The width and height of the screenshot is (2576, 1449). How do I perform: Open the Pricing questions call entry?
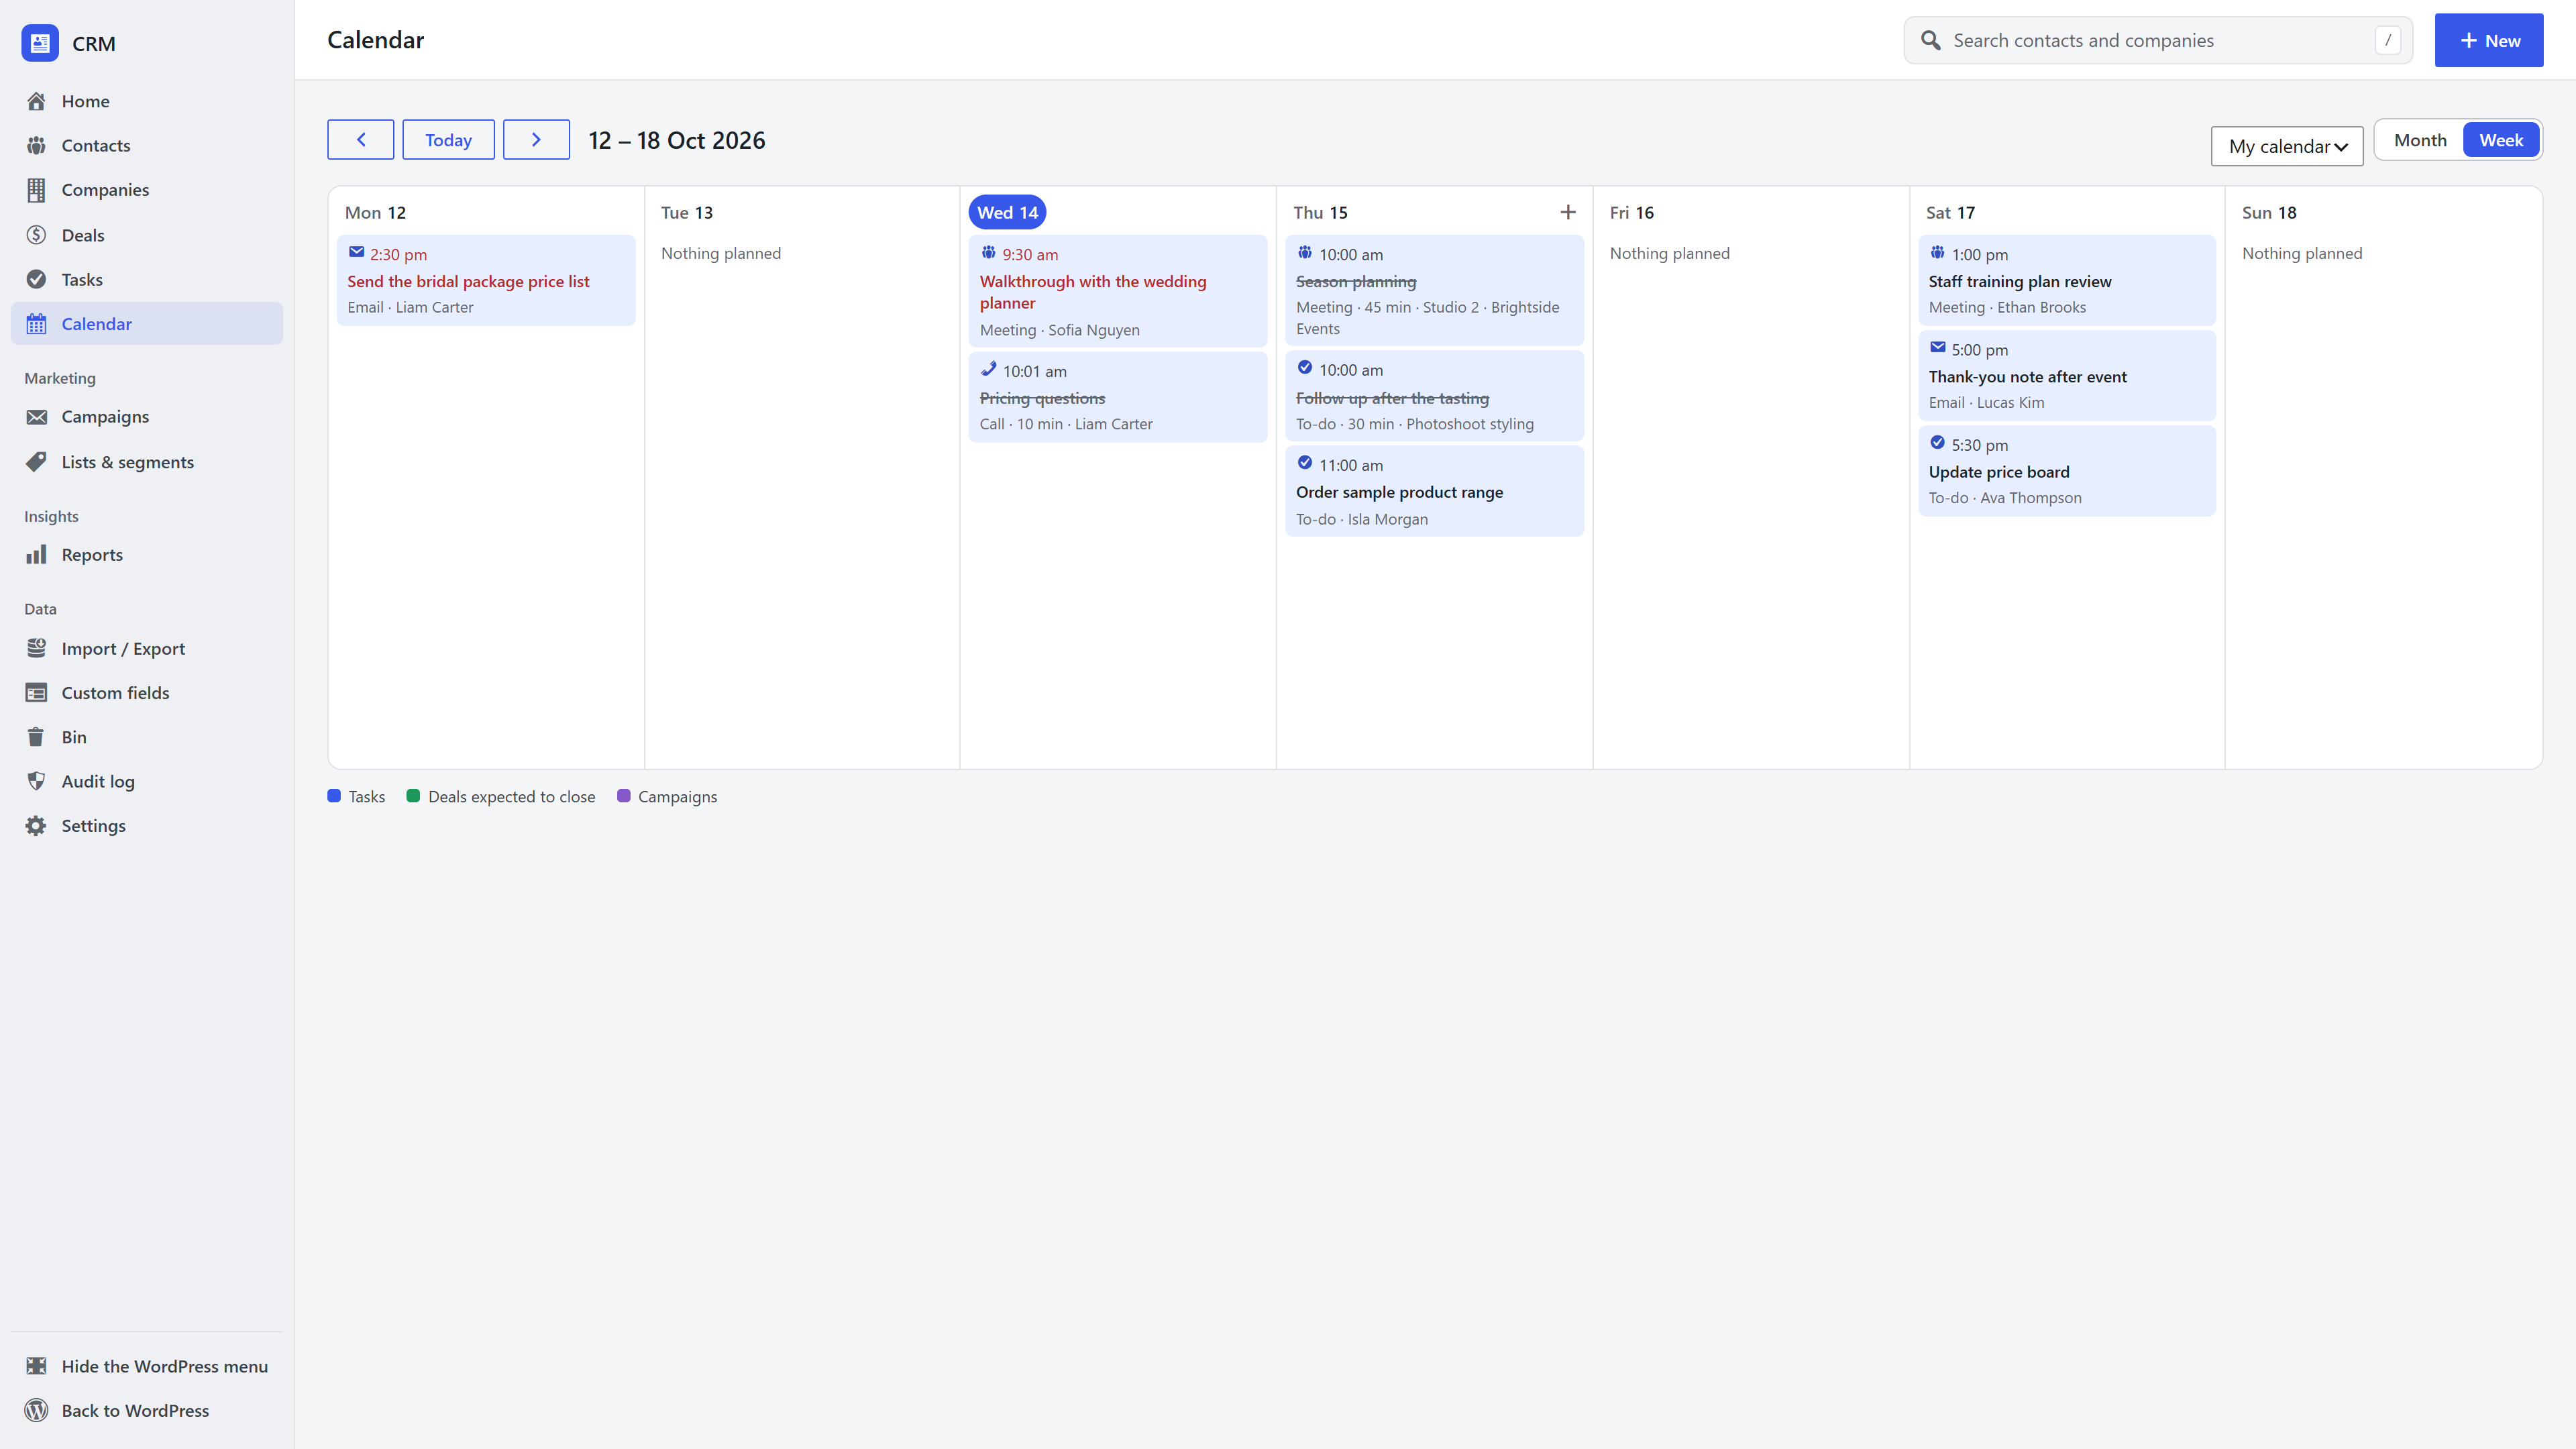pyautogui.click(x=1118, y=397)
